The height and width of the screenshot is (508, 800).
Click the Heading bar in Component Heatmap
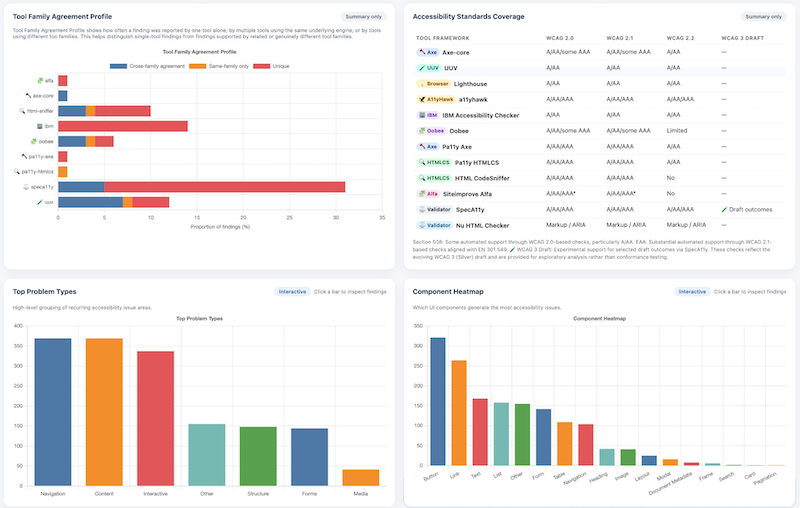[x=607, y=457]
